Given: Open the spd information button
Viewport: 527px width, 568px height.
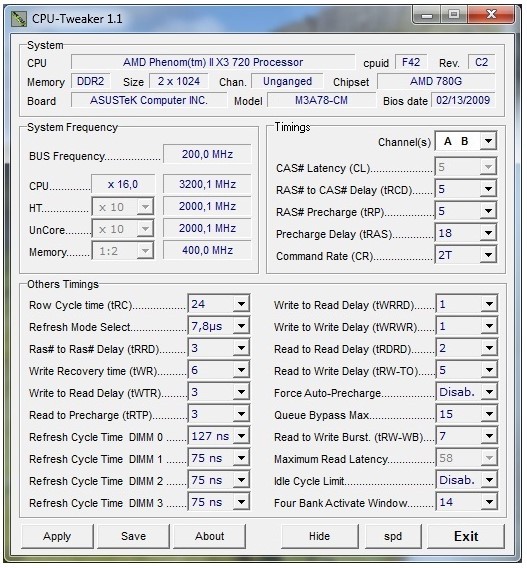Looking at the screenshot, I should point(393,536).
